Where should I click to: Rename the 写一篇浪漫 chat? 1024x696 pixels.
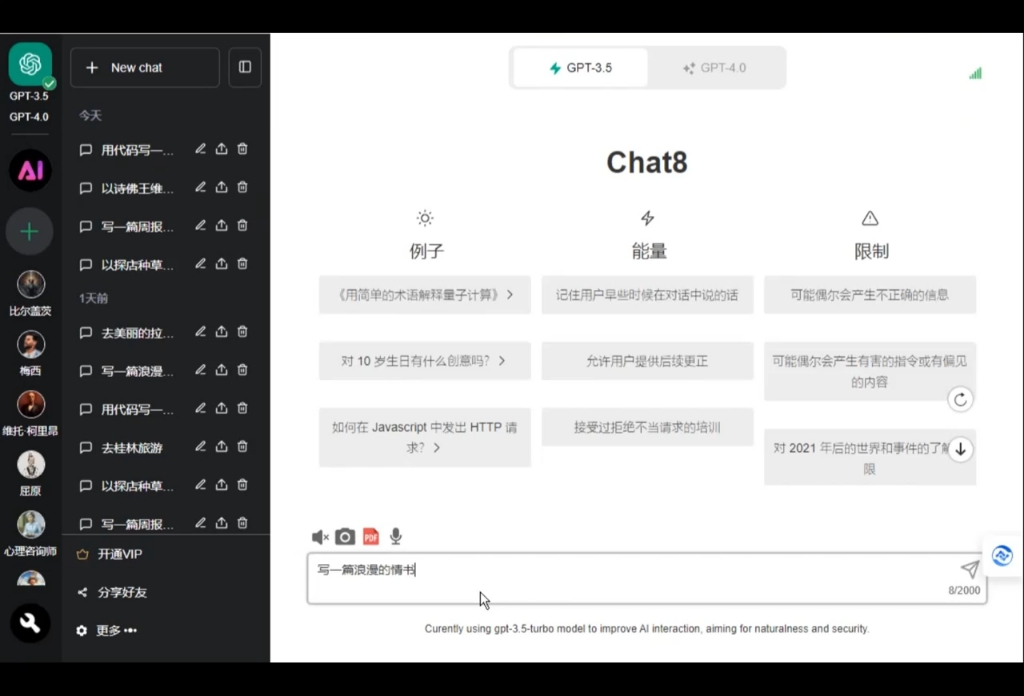(200, 370)
